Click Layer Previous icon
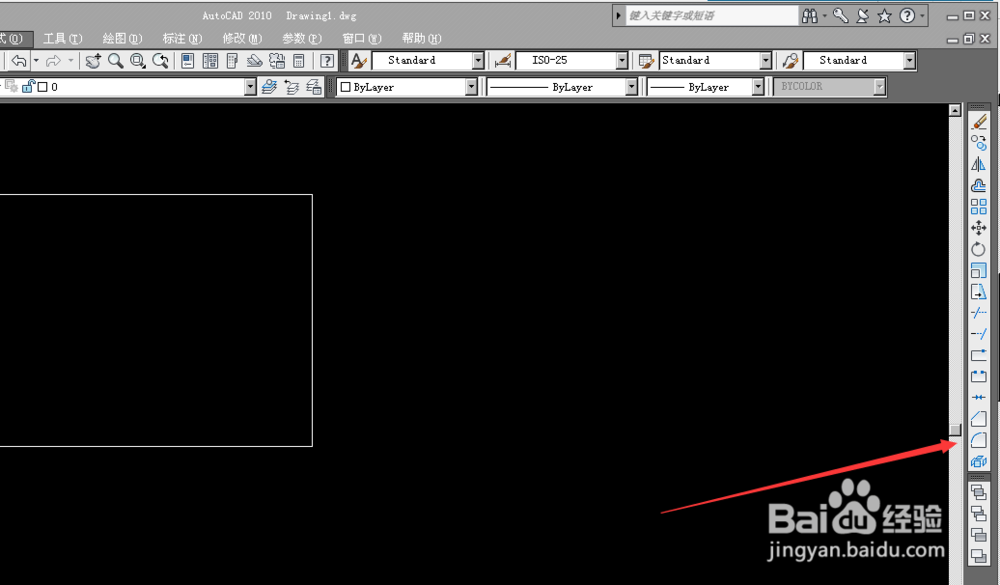This screenshot has width=1000, height=585. [291, 87]
